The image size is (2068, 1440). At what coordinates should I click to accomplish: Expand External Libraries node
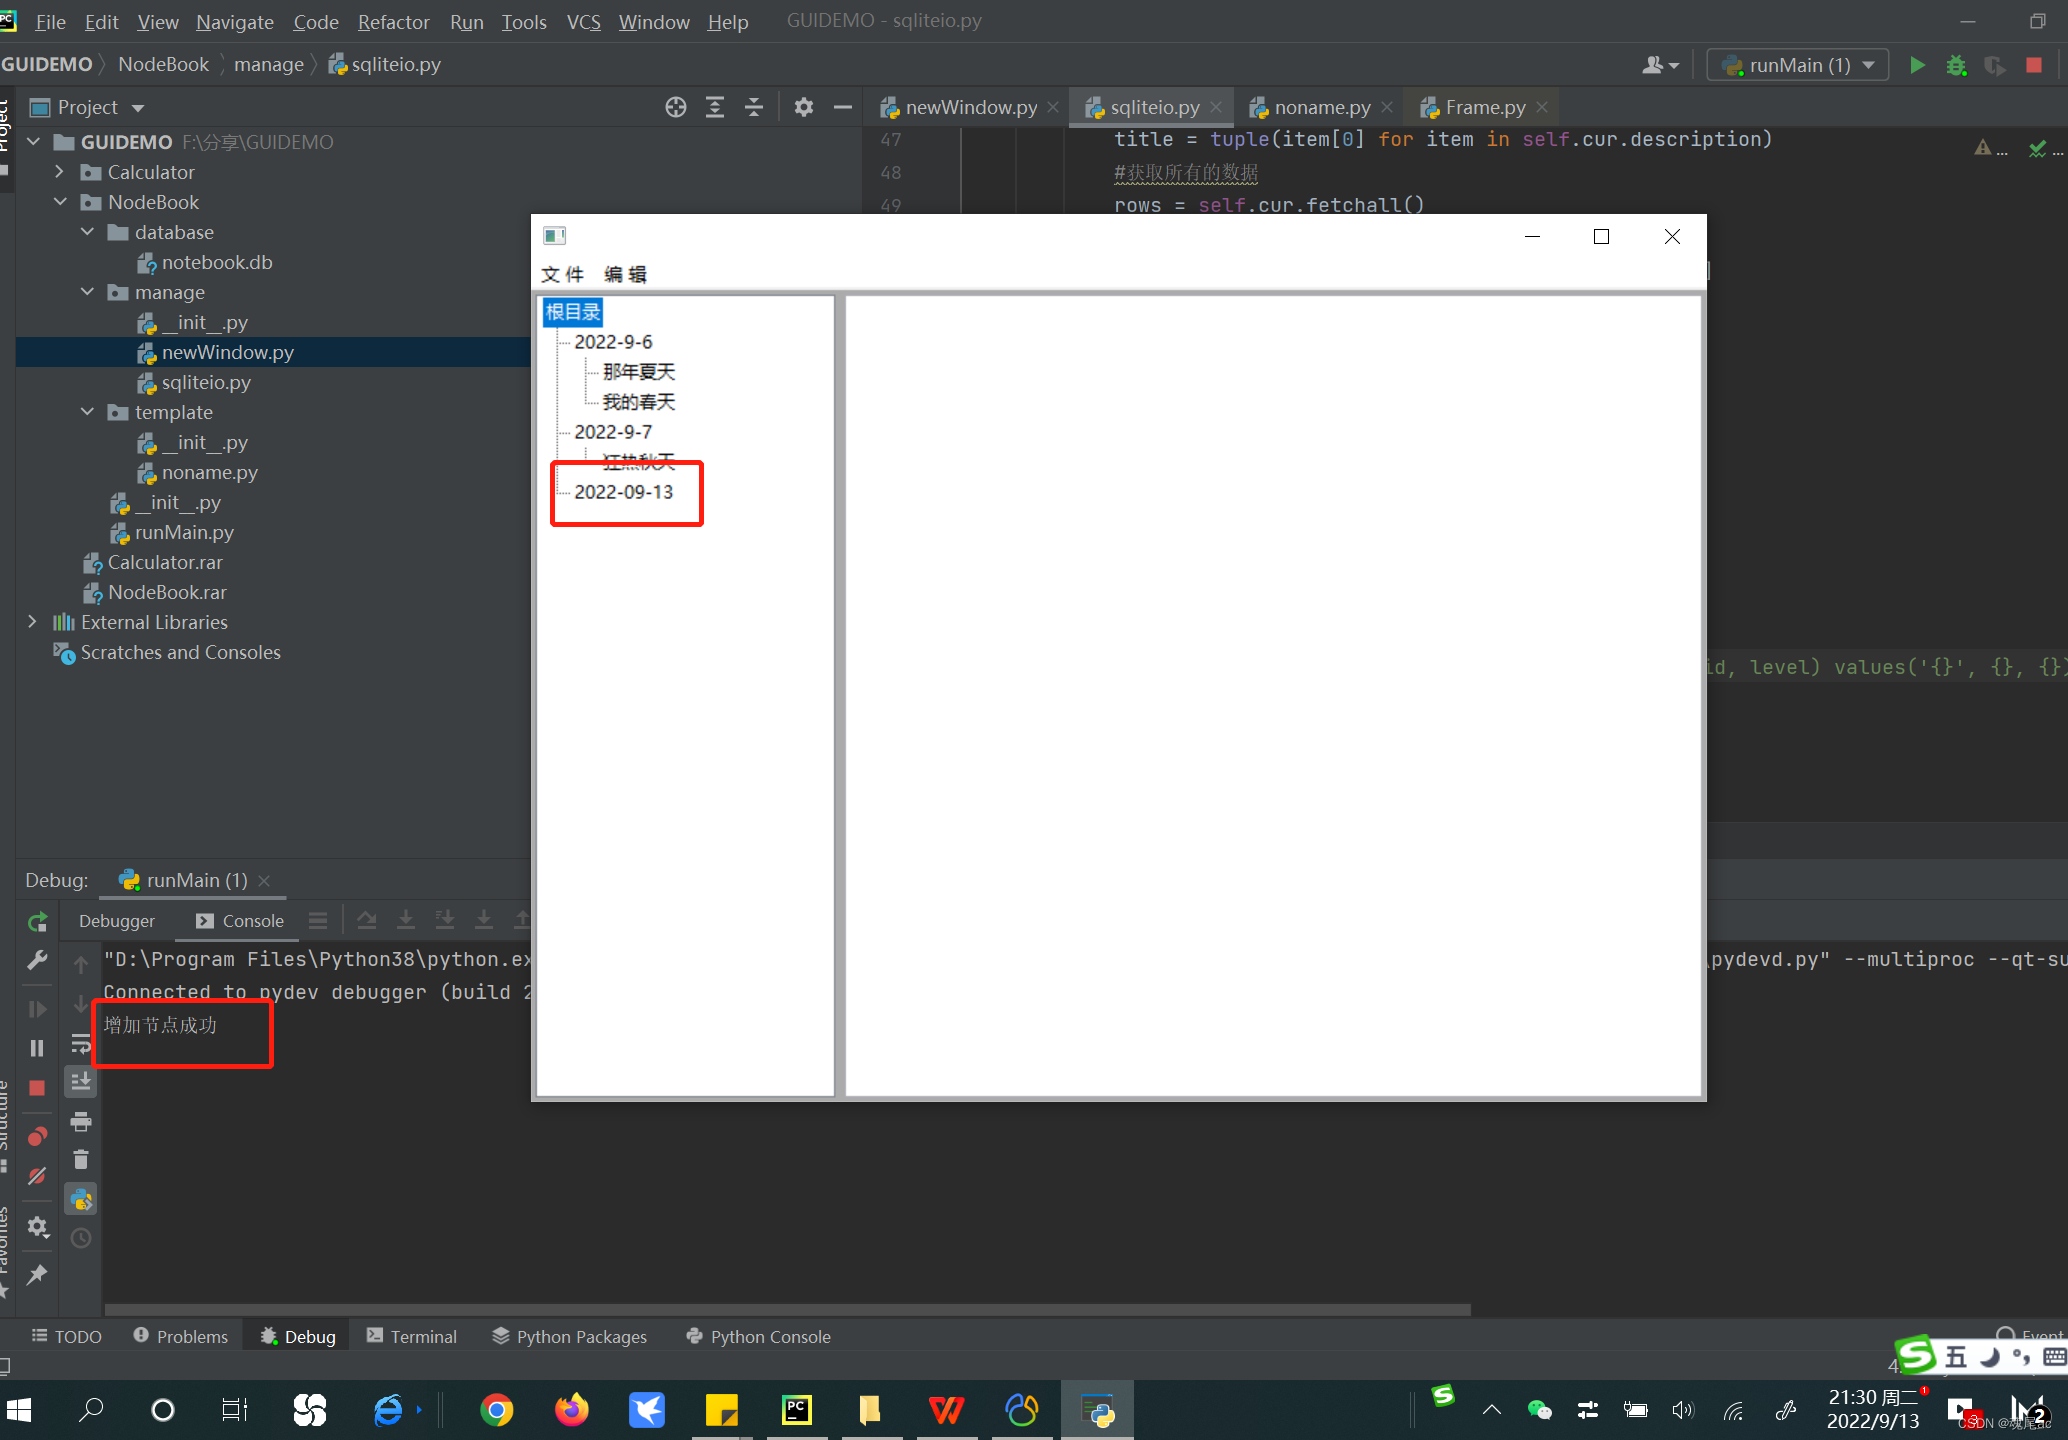[33, 622]
